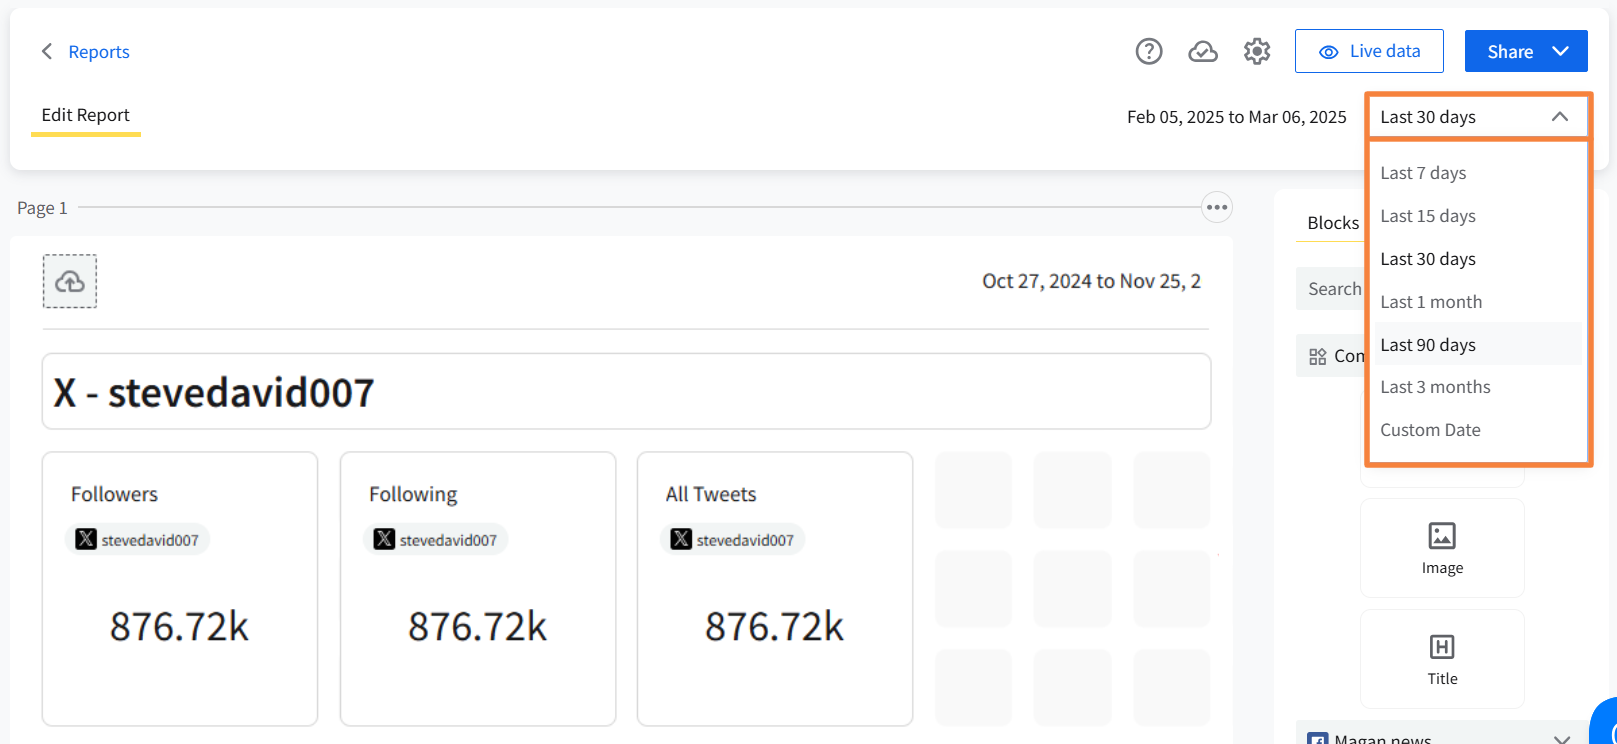The width and height of the screenshot is (1617, 744).
Task: Add the Image block
Action: pos(1441,548)
